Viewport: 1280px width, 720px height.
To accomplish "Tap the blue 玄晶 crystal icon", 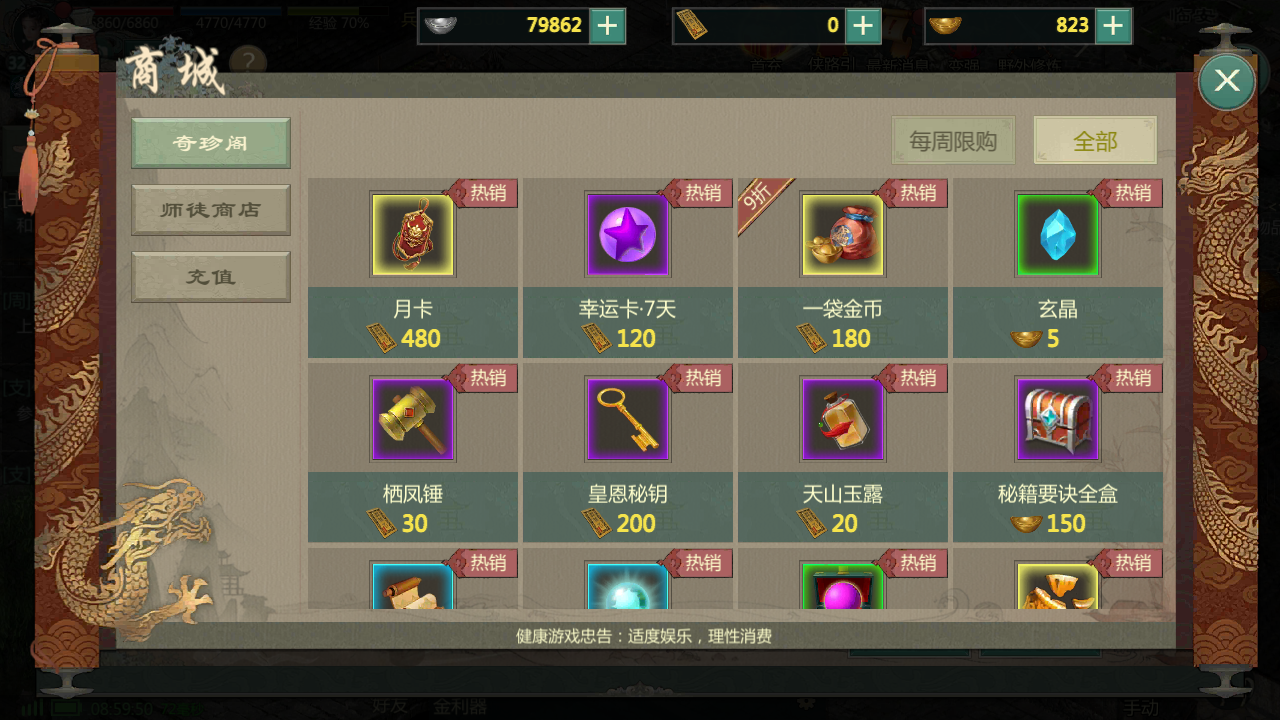I will click(1058, 235).
